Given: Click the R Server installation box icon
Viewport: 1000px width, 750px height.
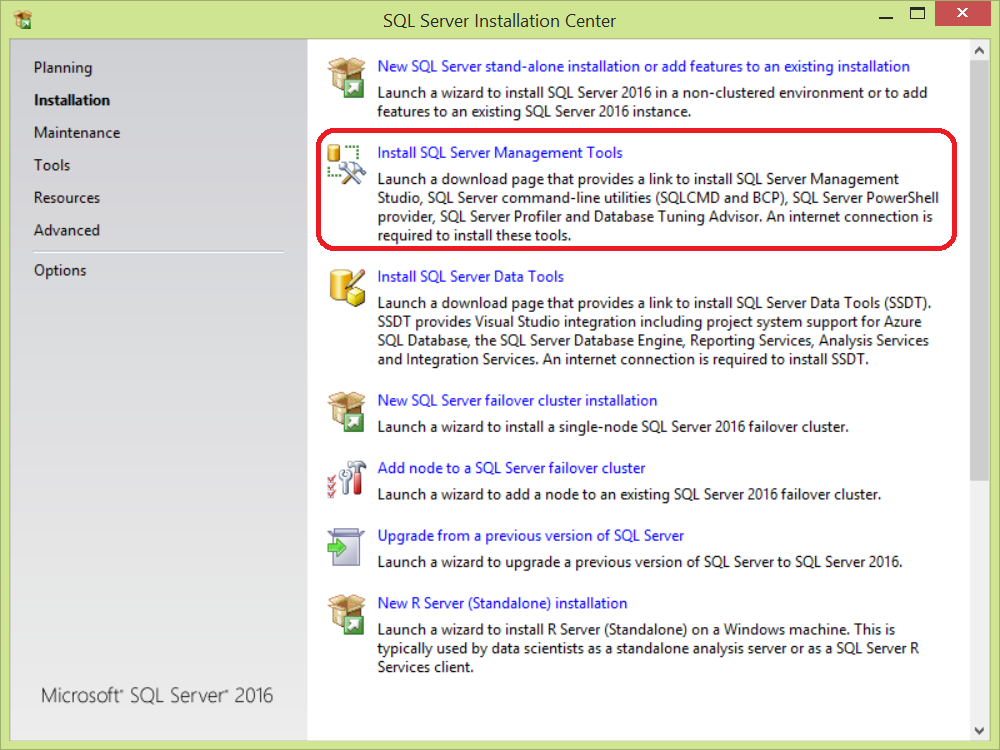Looking at the screenshot, I should coord(346,614).
